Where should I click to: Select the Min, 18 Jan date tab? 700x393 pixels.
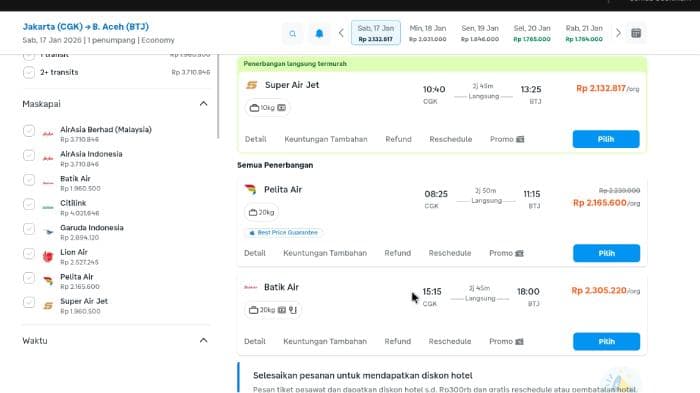428,33
